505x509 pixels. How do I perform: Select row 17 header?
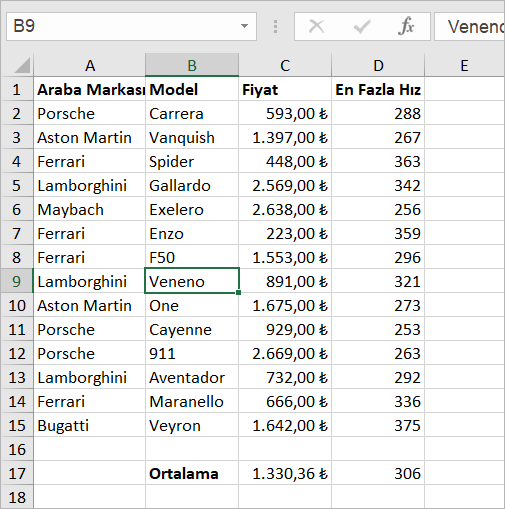(17, 473)
